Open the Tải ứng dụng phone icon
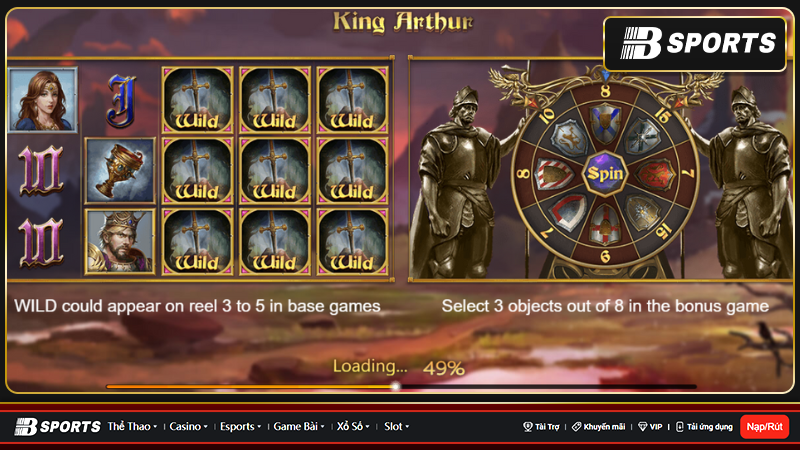800x450 pixels. (x=680, y=427)
